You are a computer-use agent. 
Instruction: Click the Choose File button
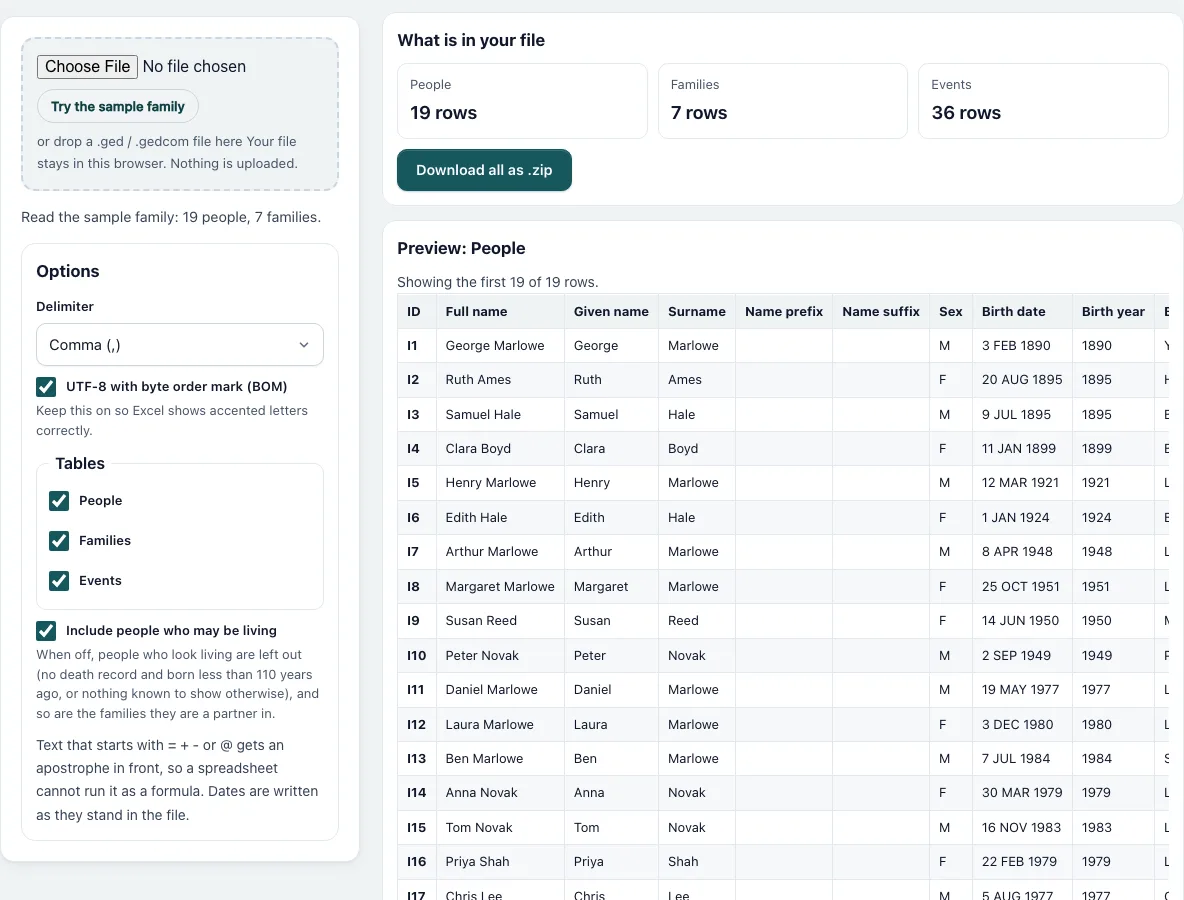pyautogui.click(x=88, y=66)
